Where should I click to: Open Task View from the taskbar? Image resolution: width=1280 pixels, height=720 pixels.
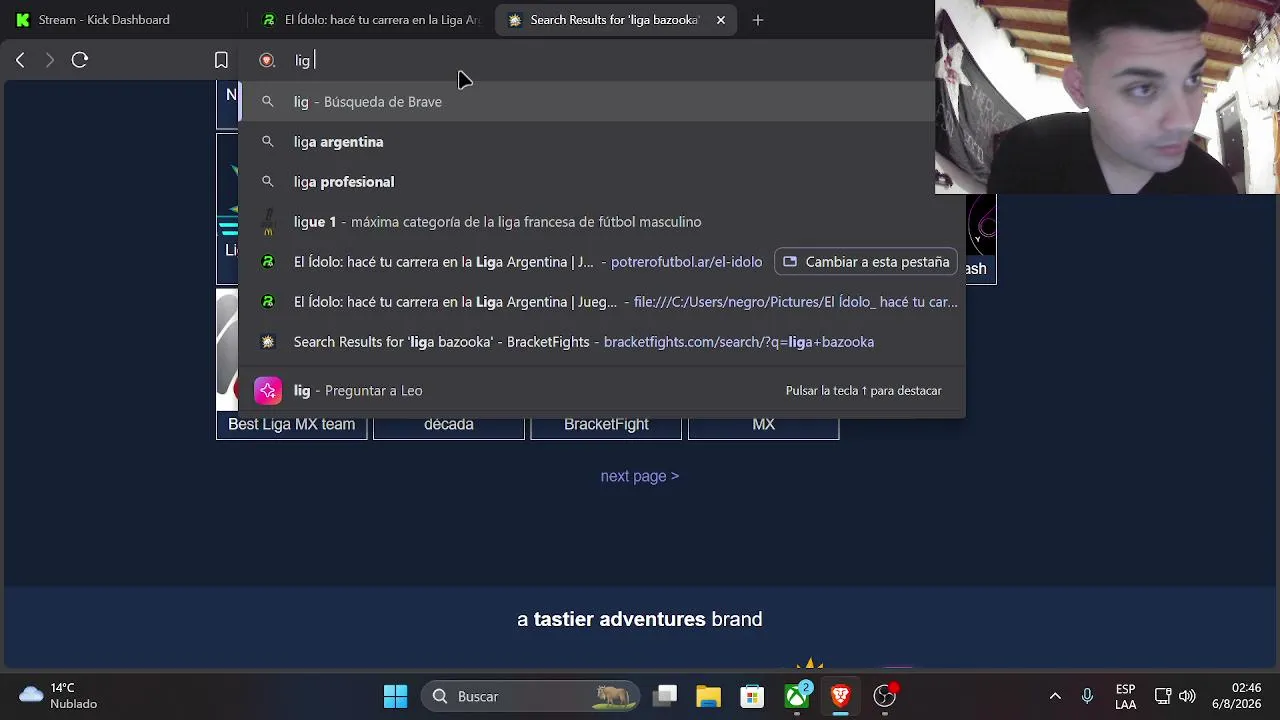pos(666,696)
